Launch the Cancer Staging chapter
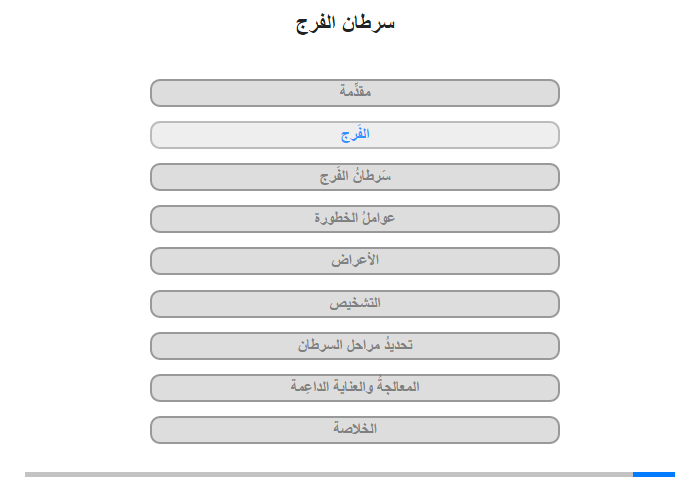Screen dimensions: 700x480 tap(354, 346)
